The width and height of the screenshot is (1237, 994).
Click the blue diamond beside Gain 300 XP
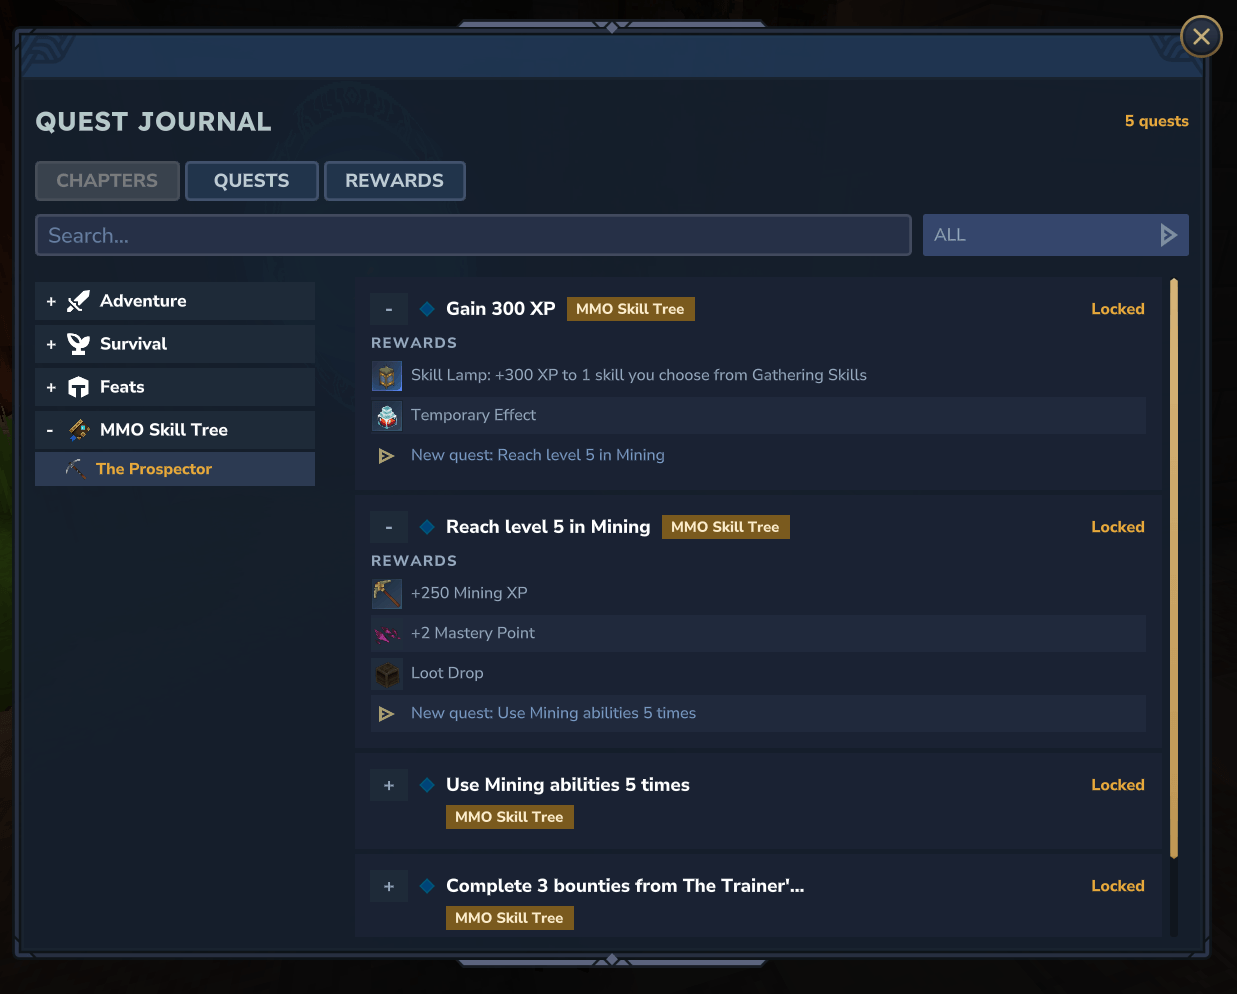tap(427, 309)
